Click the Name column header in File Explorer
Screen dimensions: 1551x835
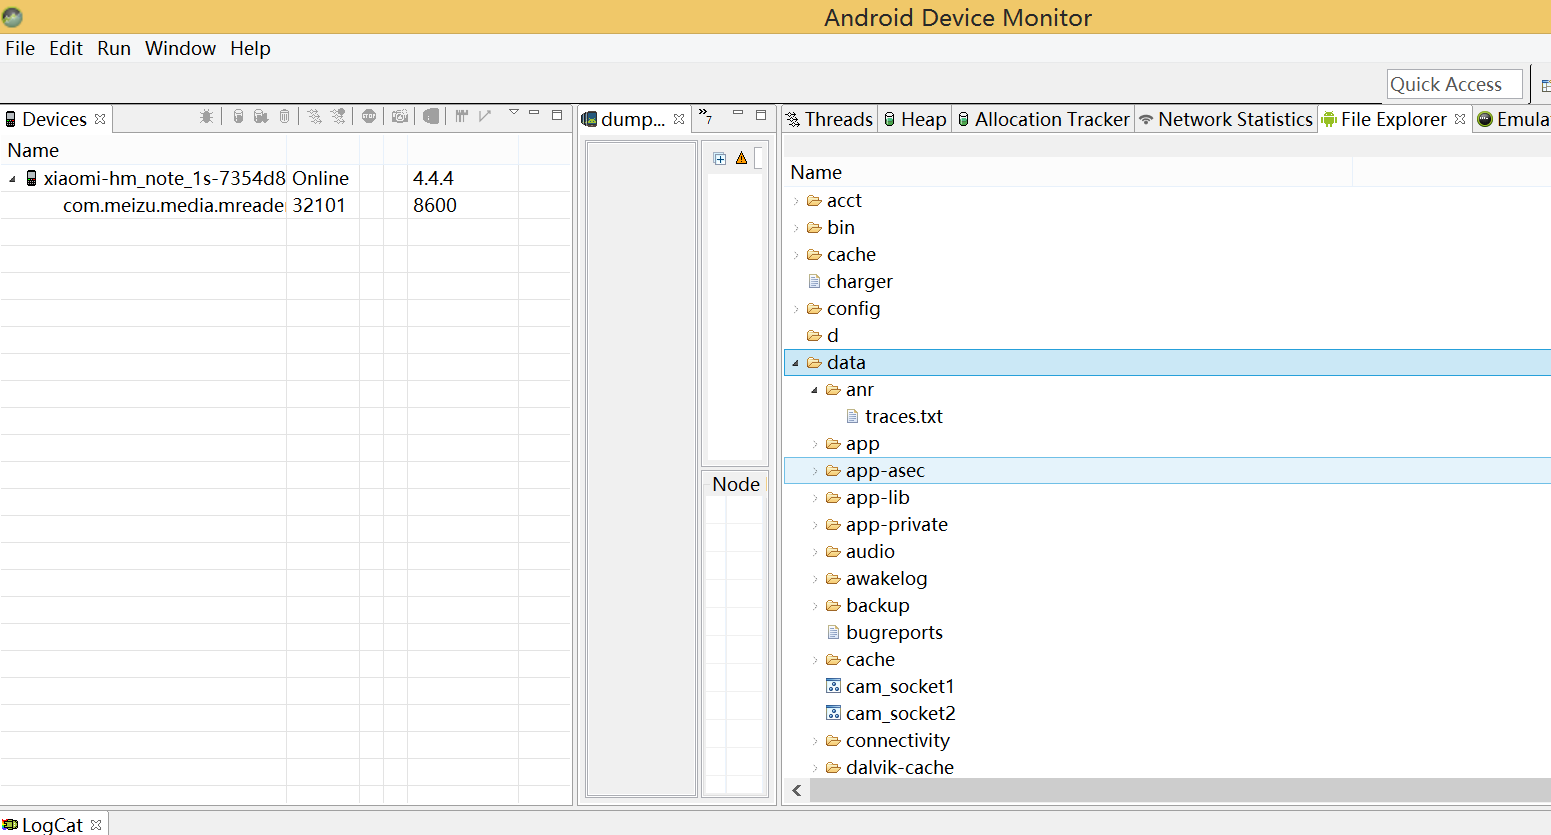pyautogui.click(x=1069, y=172)
